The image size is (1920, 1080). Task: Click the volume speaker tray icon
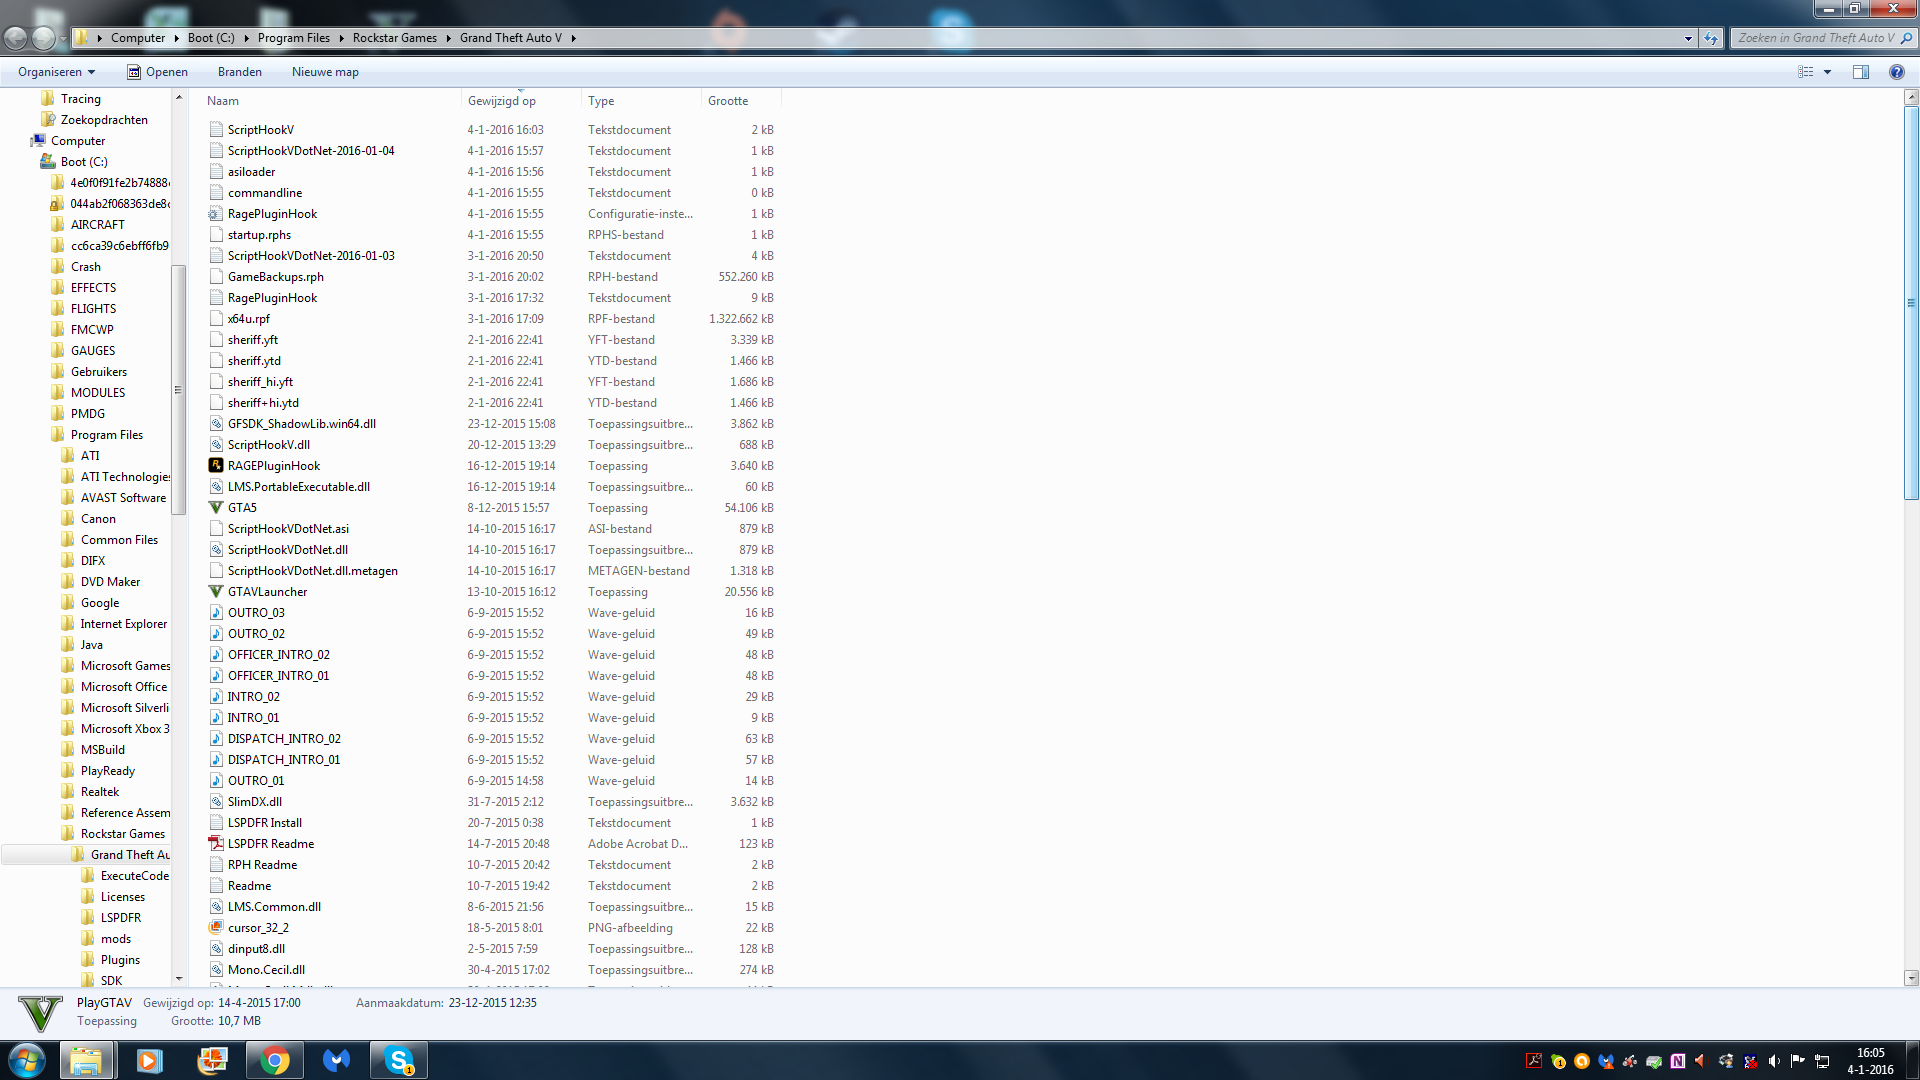coord(1774,1061)
